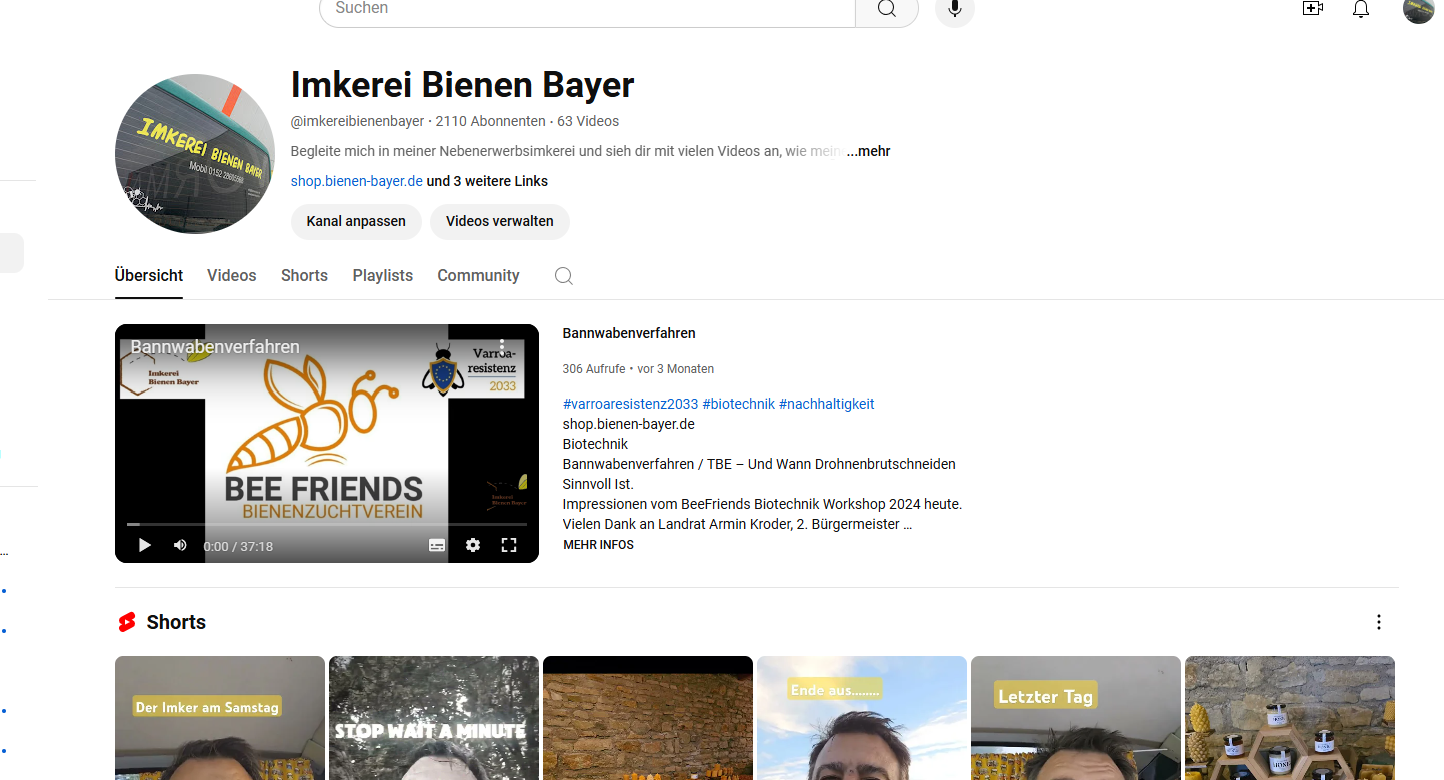The height and width of the screenshot is (780, 1444).
Task: Click the Kanal anpassen button
Action: pos(356,221)
